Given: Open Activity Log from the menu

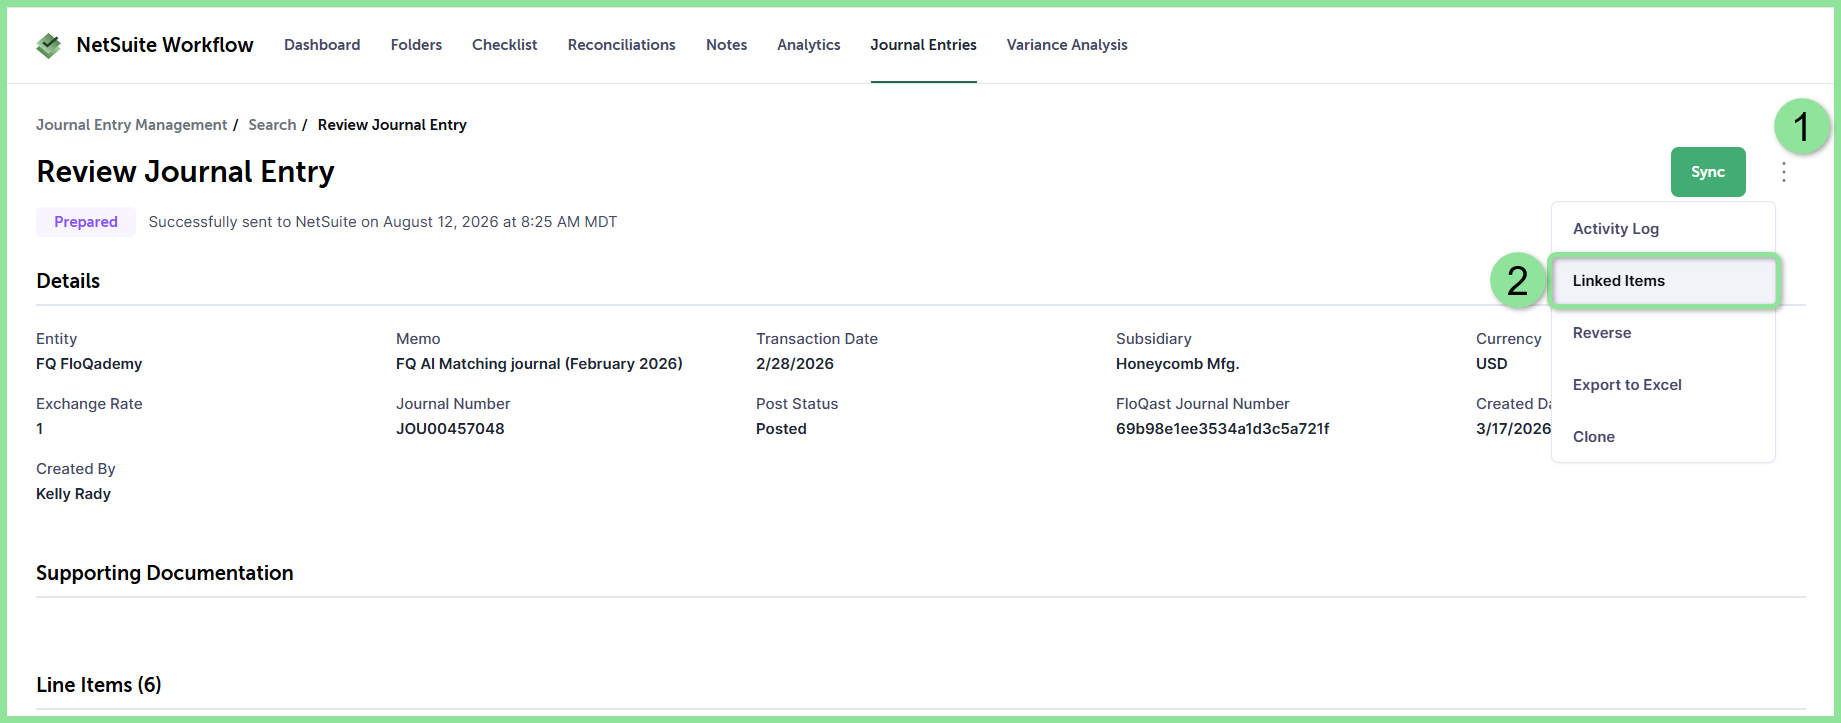Looking at the screenshot, I should (1663, 229).
